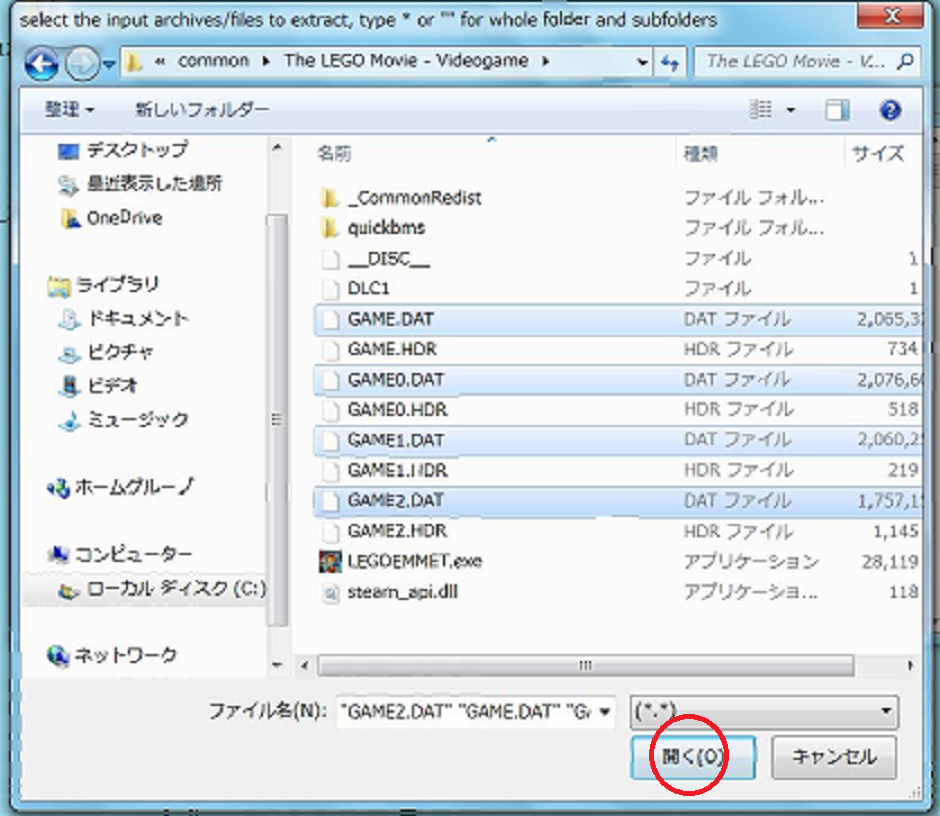Select GAME1.DAT file
Screen dimensions: 940x816
click(619, 440)
